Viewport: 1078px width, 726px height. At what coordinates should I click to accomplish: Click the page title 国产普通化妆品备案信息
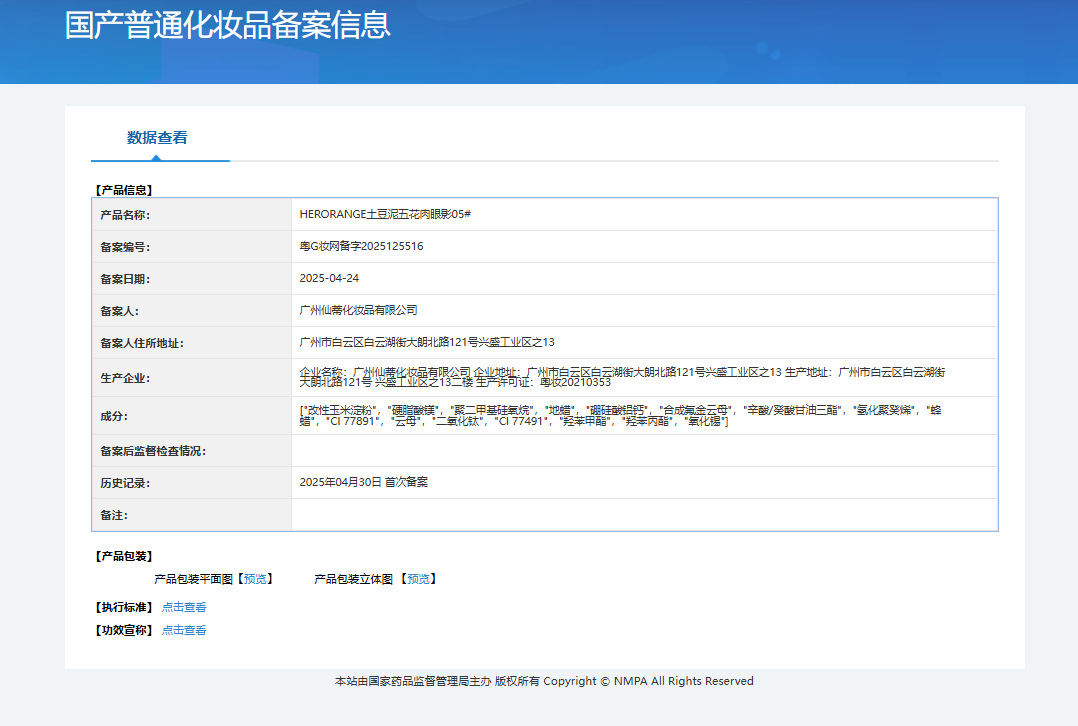point(228,25)
